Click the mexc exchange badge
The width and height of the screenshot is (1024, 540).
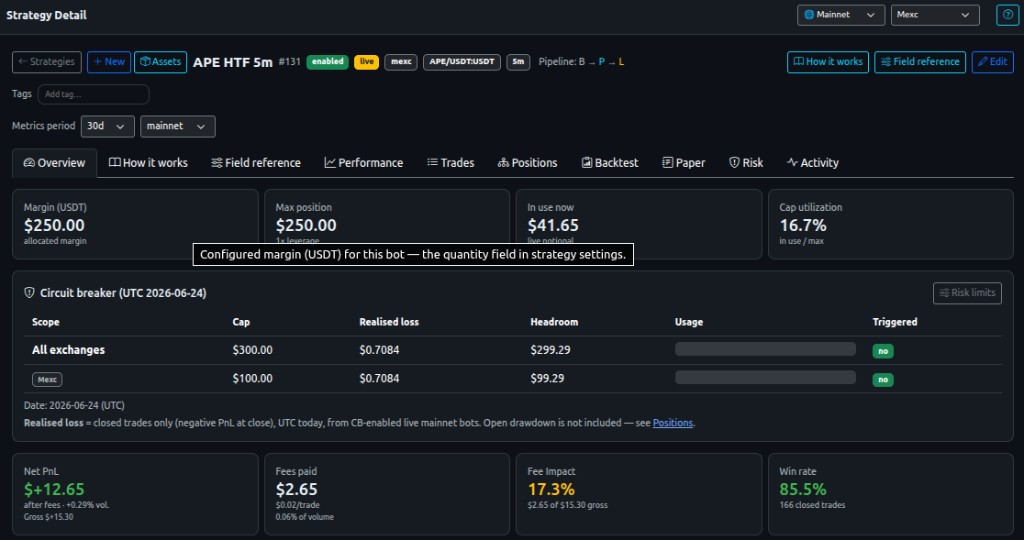(401, 62)
